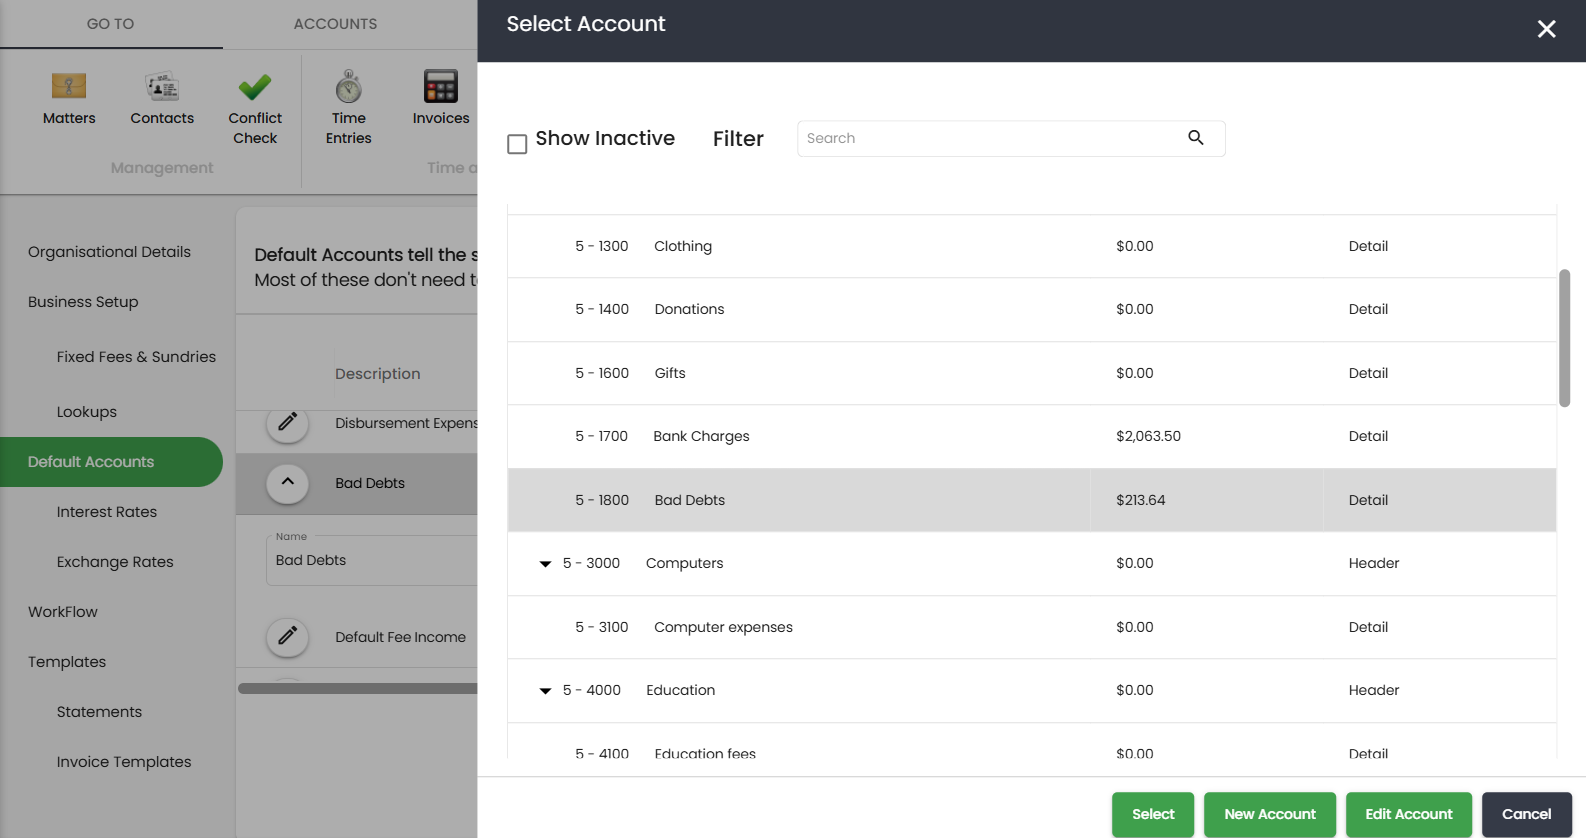Select the 5-1300 Clothing account row

click(1032, 246)
